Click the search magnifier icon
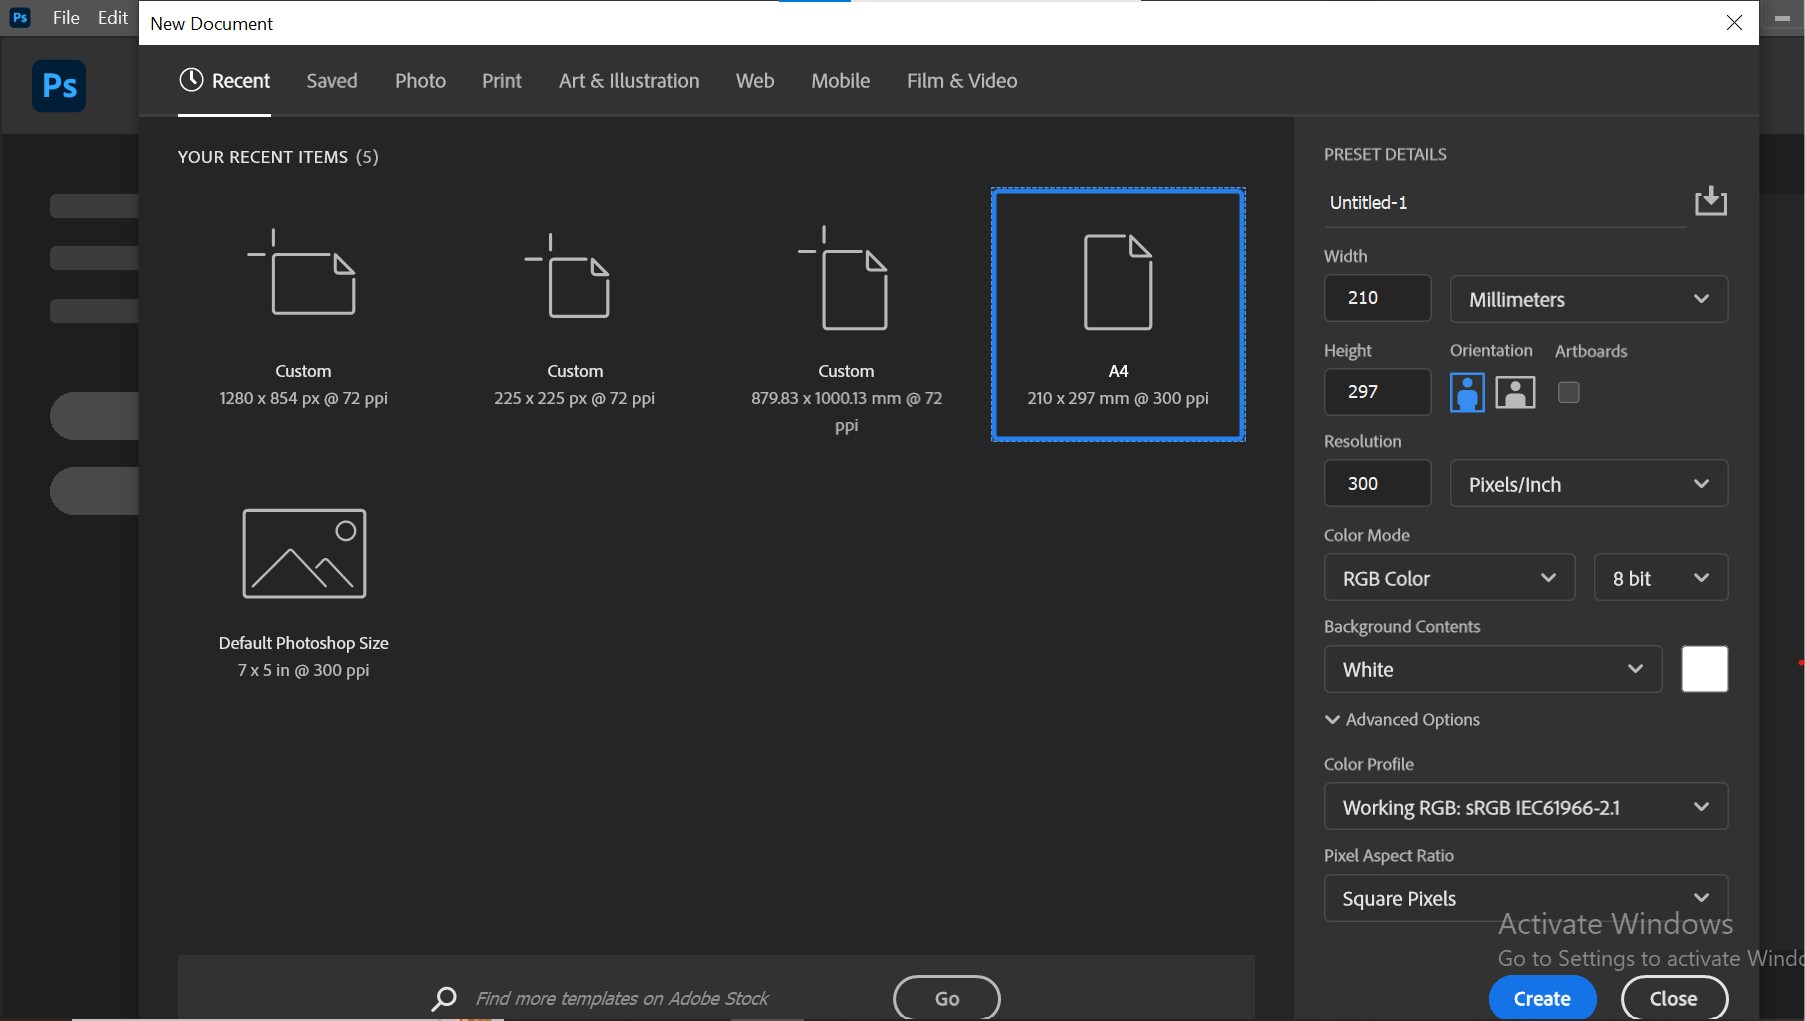 click(444, 998)
